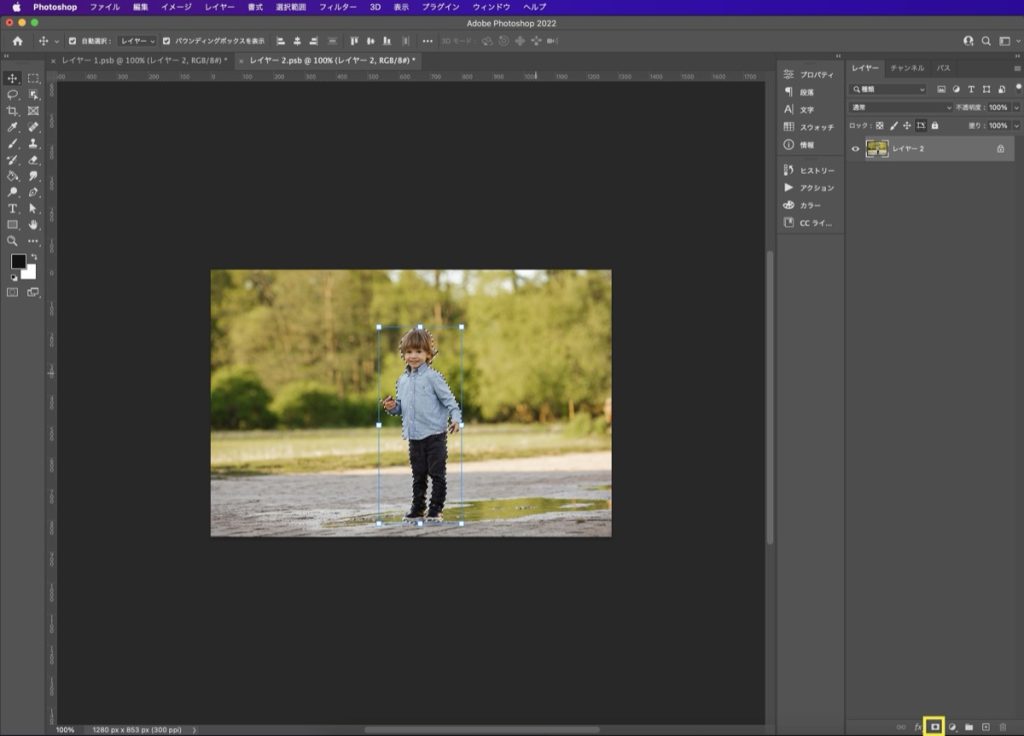Select the Path Selection tool
The image size is (1024, 736).
click(x=33, y=208)
